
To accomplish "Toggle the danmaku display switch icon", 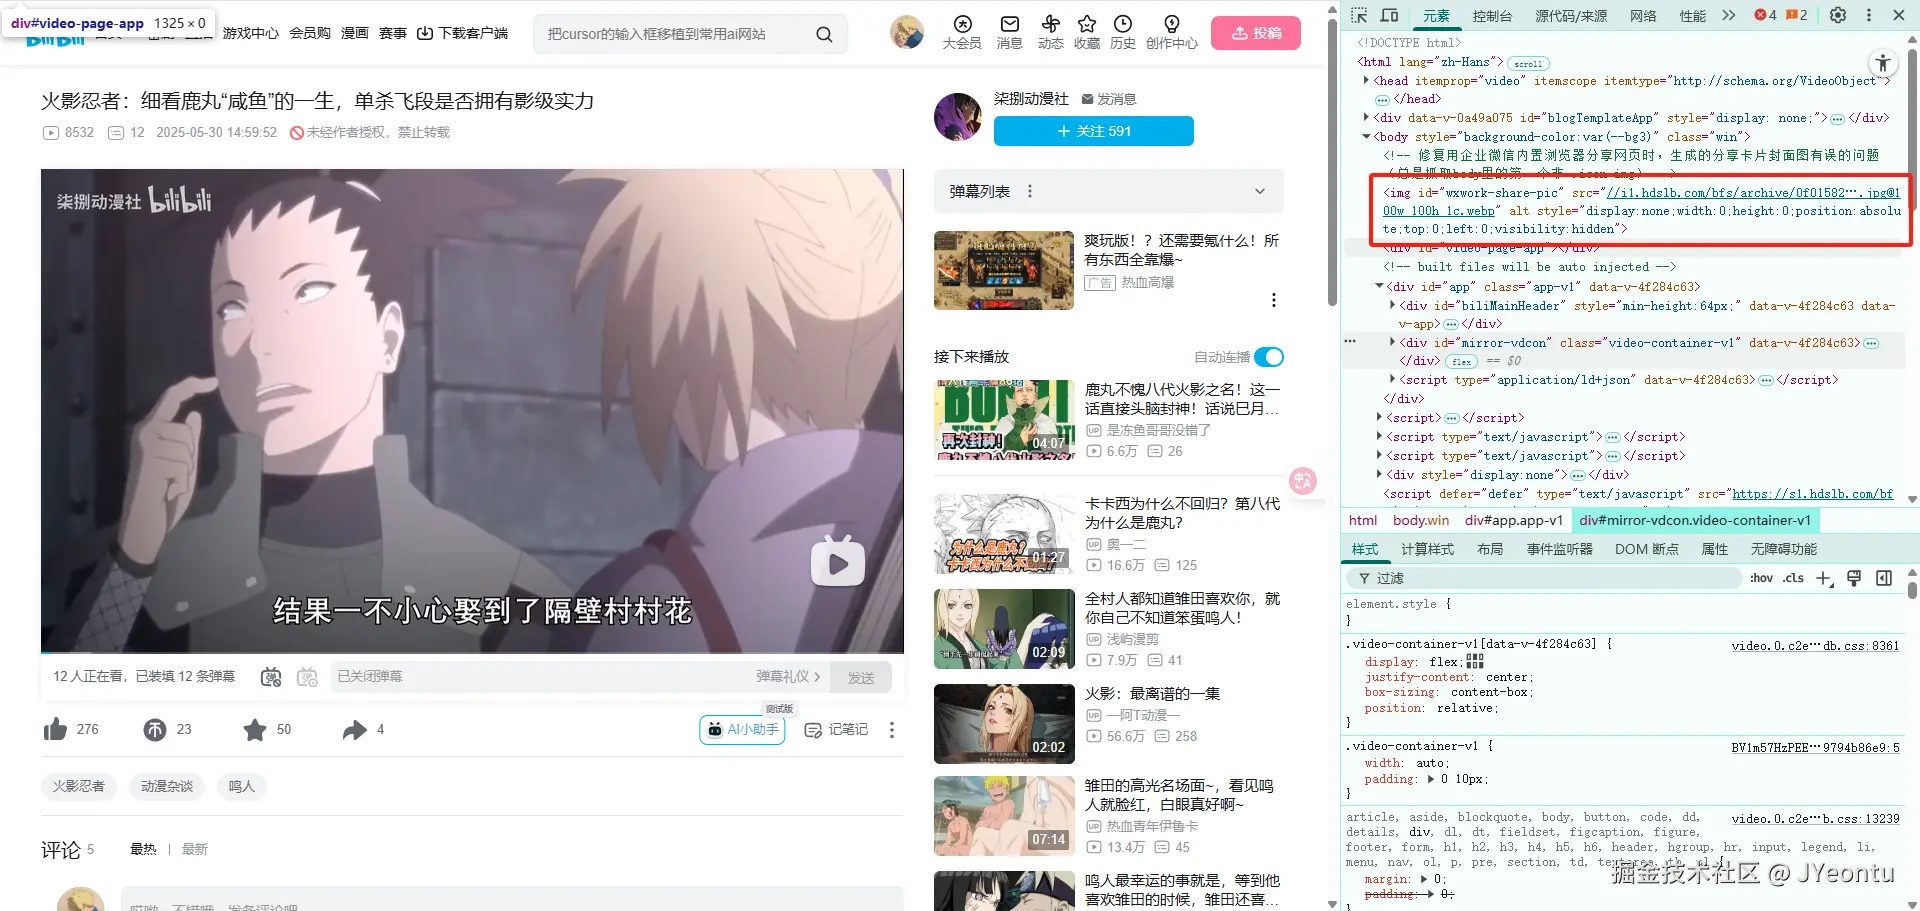I will point(271,677).
